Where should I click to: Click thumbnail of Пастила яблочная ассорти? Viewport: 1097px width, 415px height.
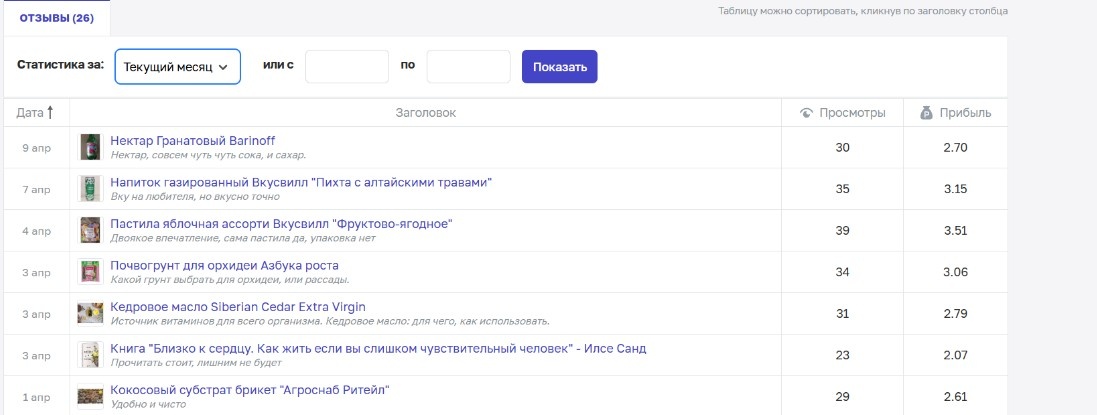(90, 230)
